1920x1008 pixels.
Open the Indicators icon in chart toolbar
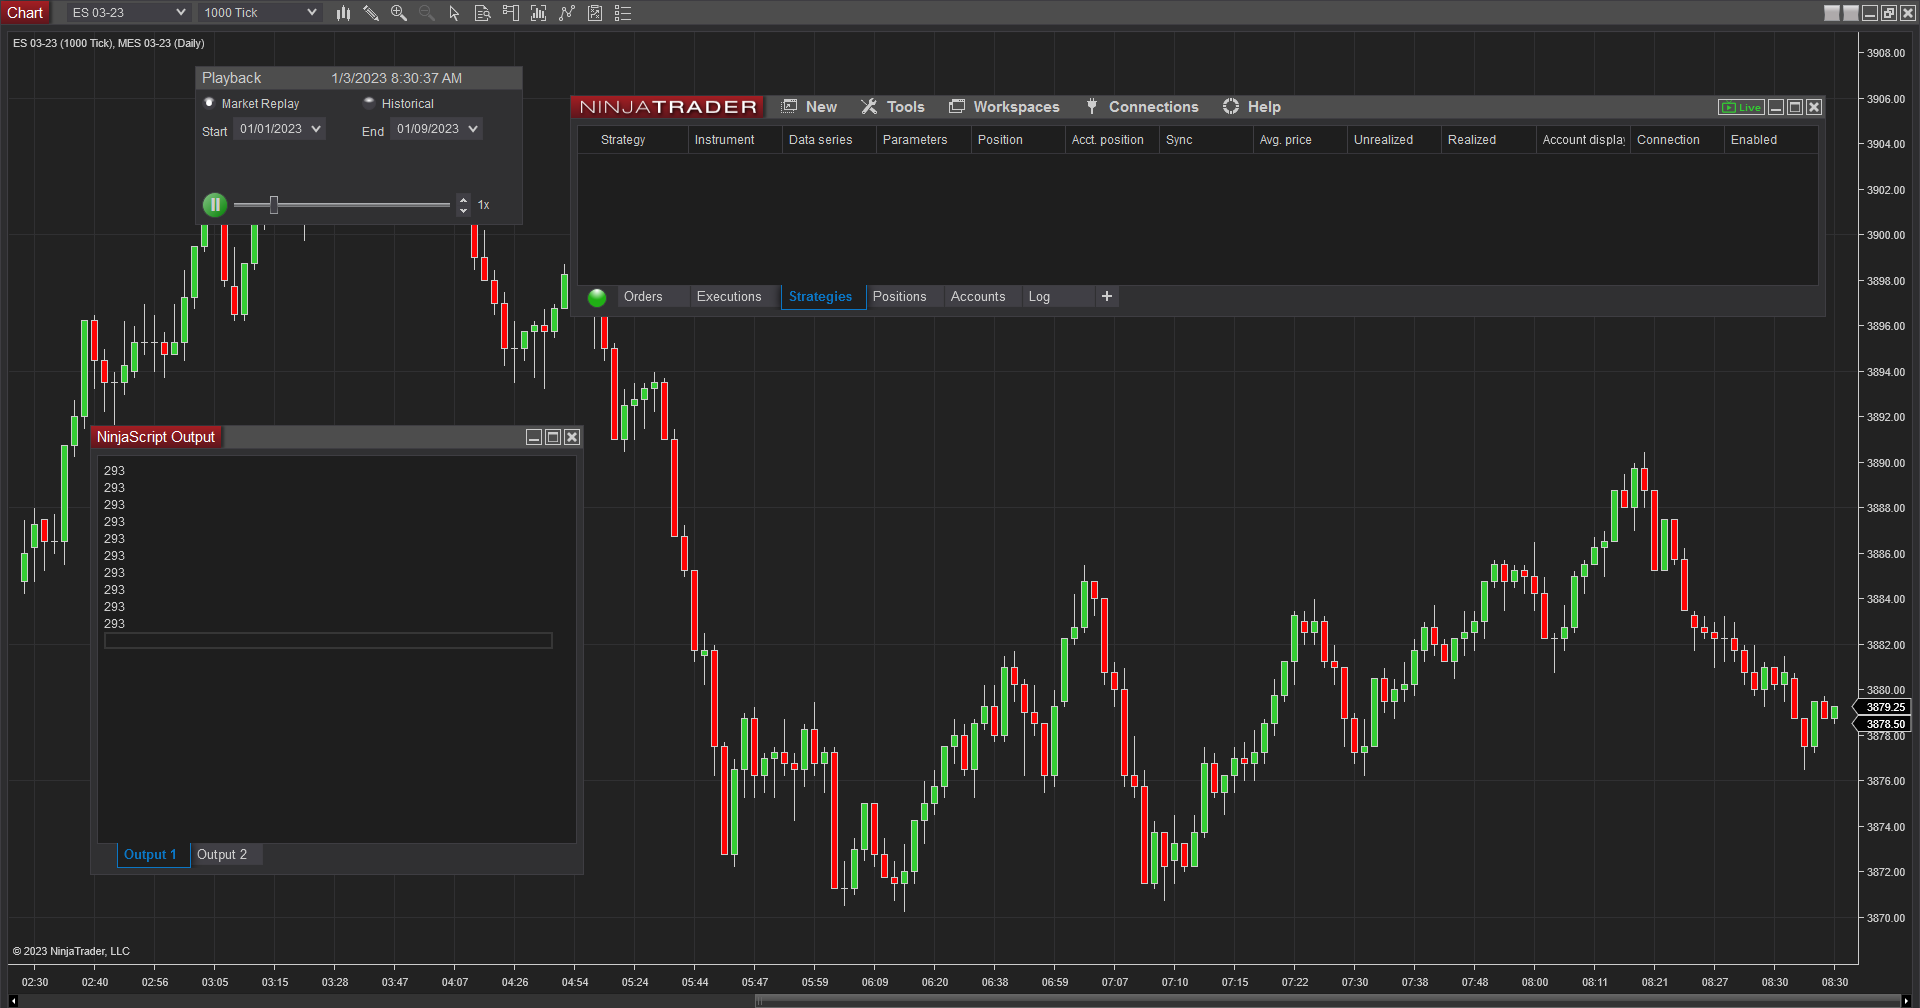coord(539,13)
